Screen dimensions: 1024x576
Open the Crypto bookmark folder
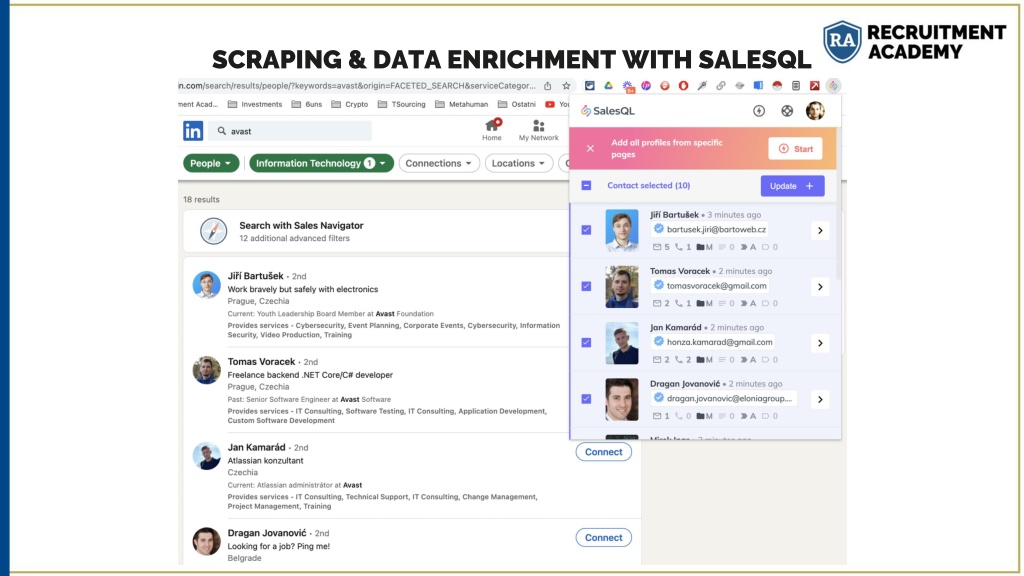[349, 104]
